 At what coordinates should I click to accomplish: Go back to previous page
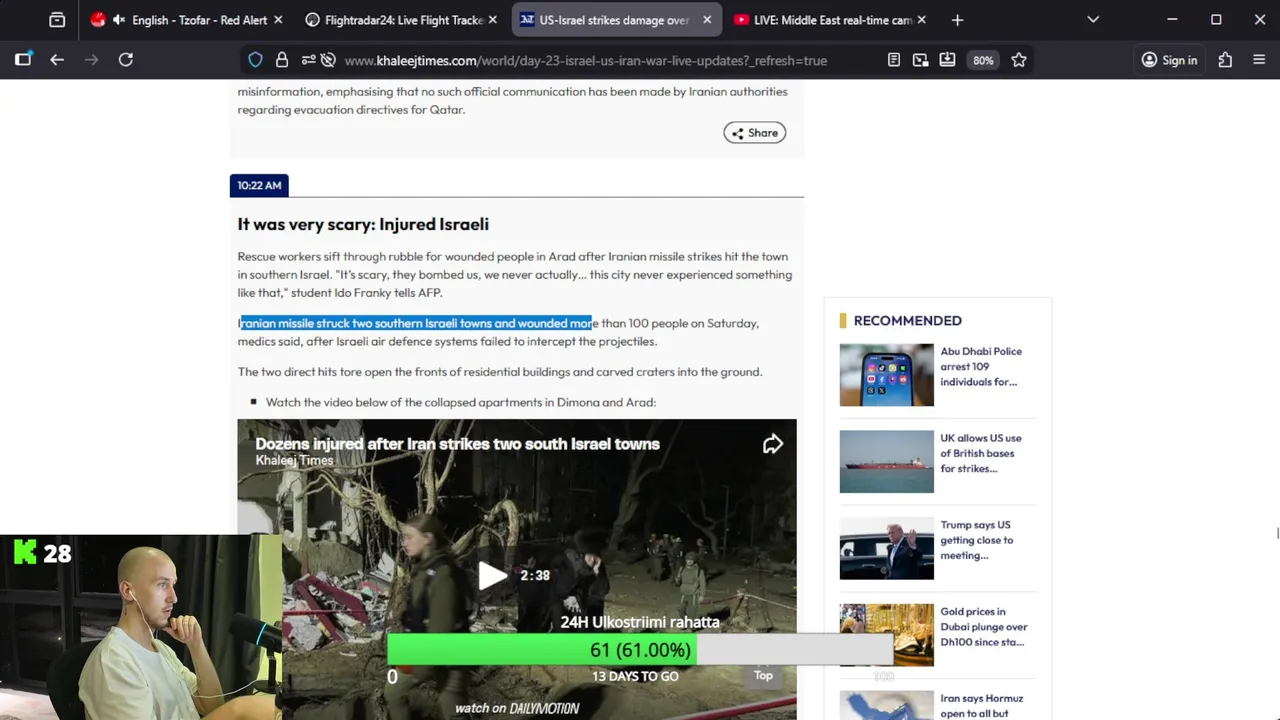pyautogui.click(x=57, y=60)
